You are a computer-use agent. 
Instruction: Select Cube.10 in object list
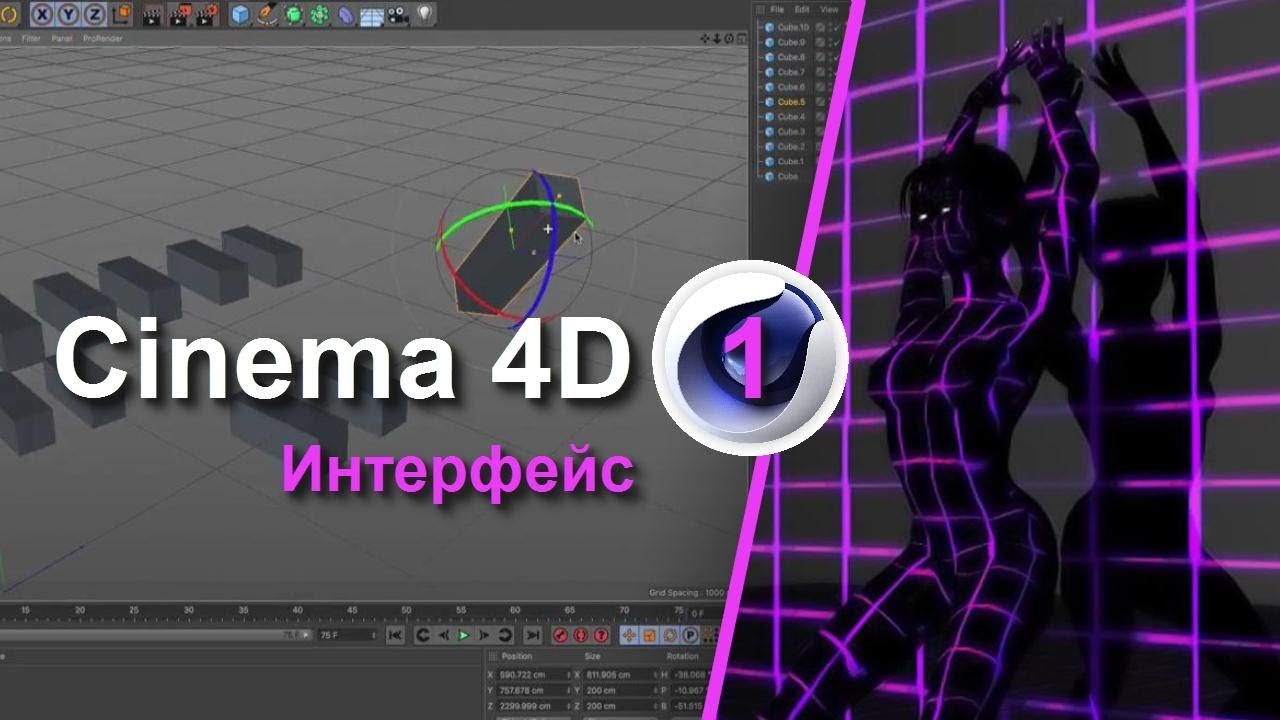point(792,28)
